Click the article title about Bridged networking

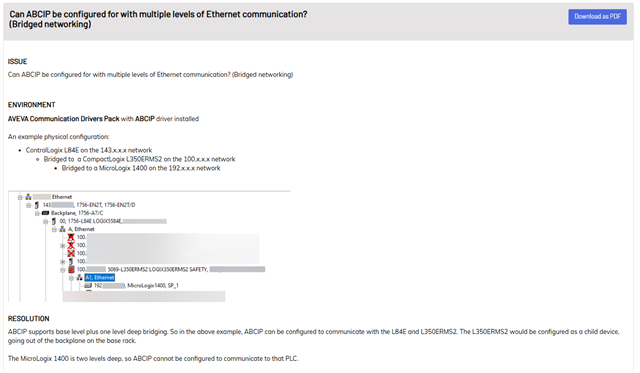(158, 19)
